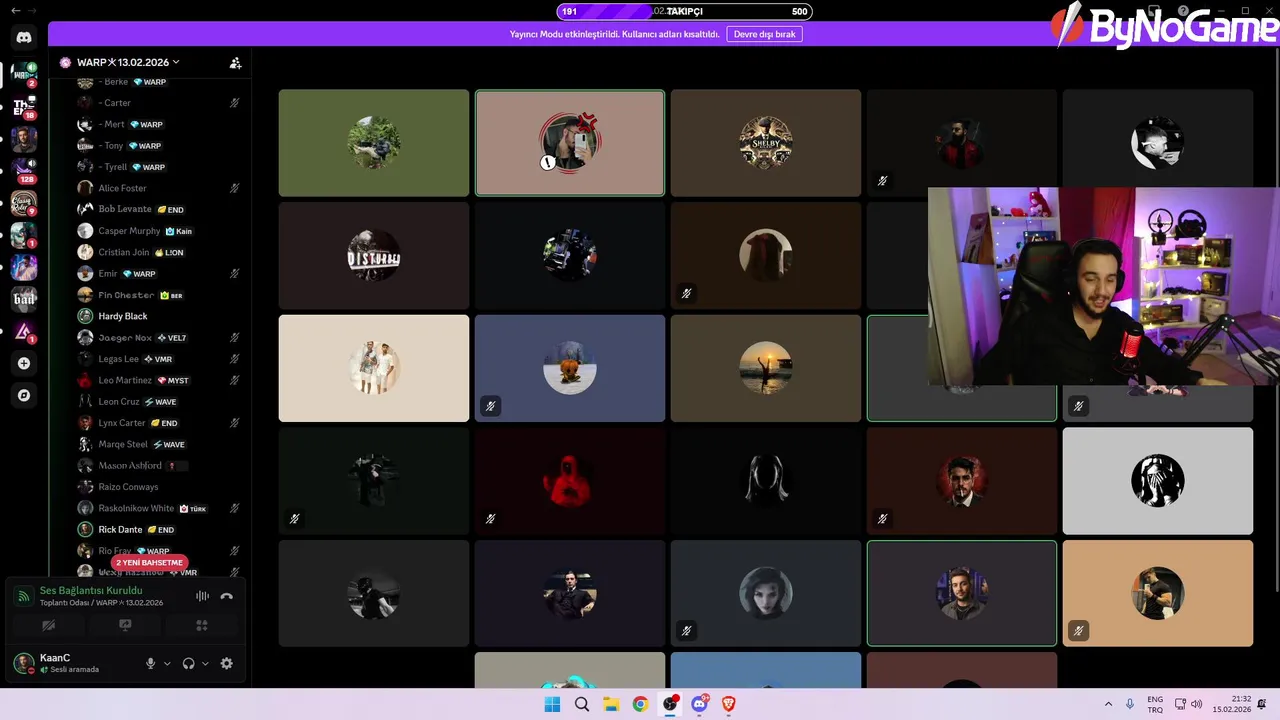Screen dimensions: 1280x720
Task: Focus the cream tile with two people
Action: click(374, 368)
